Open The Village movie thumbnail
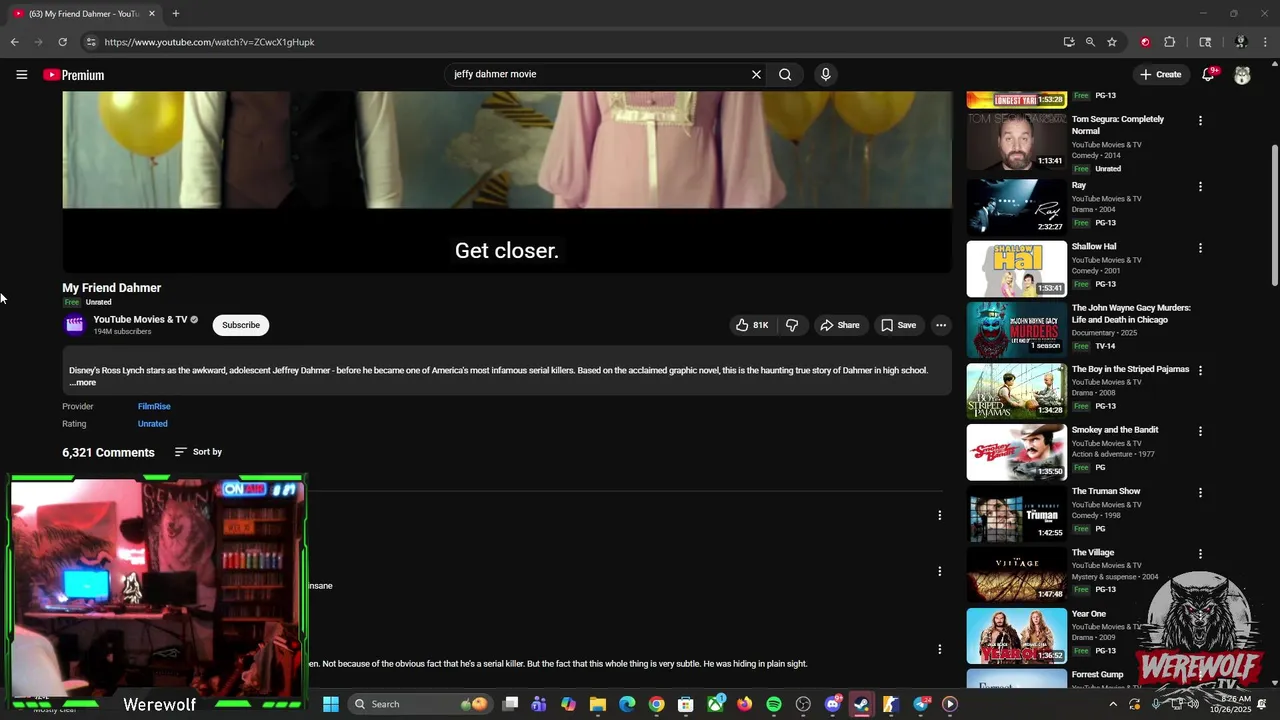Image resolution: width=1280 pixels, height=720 pixels. pos(1016,574)
